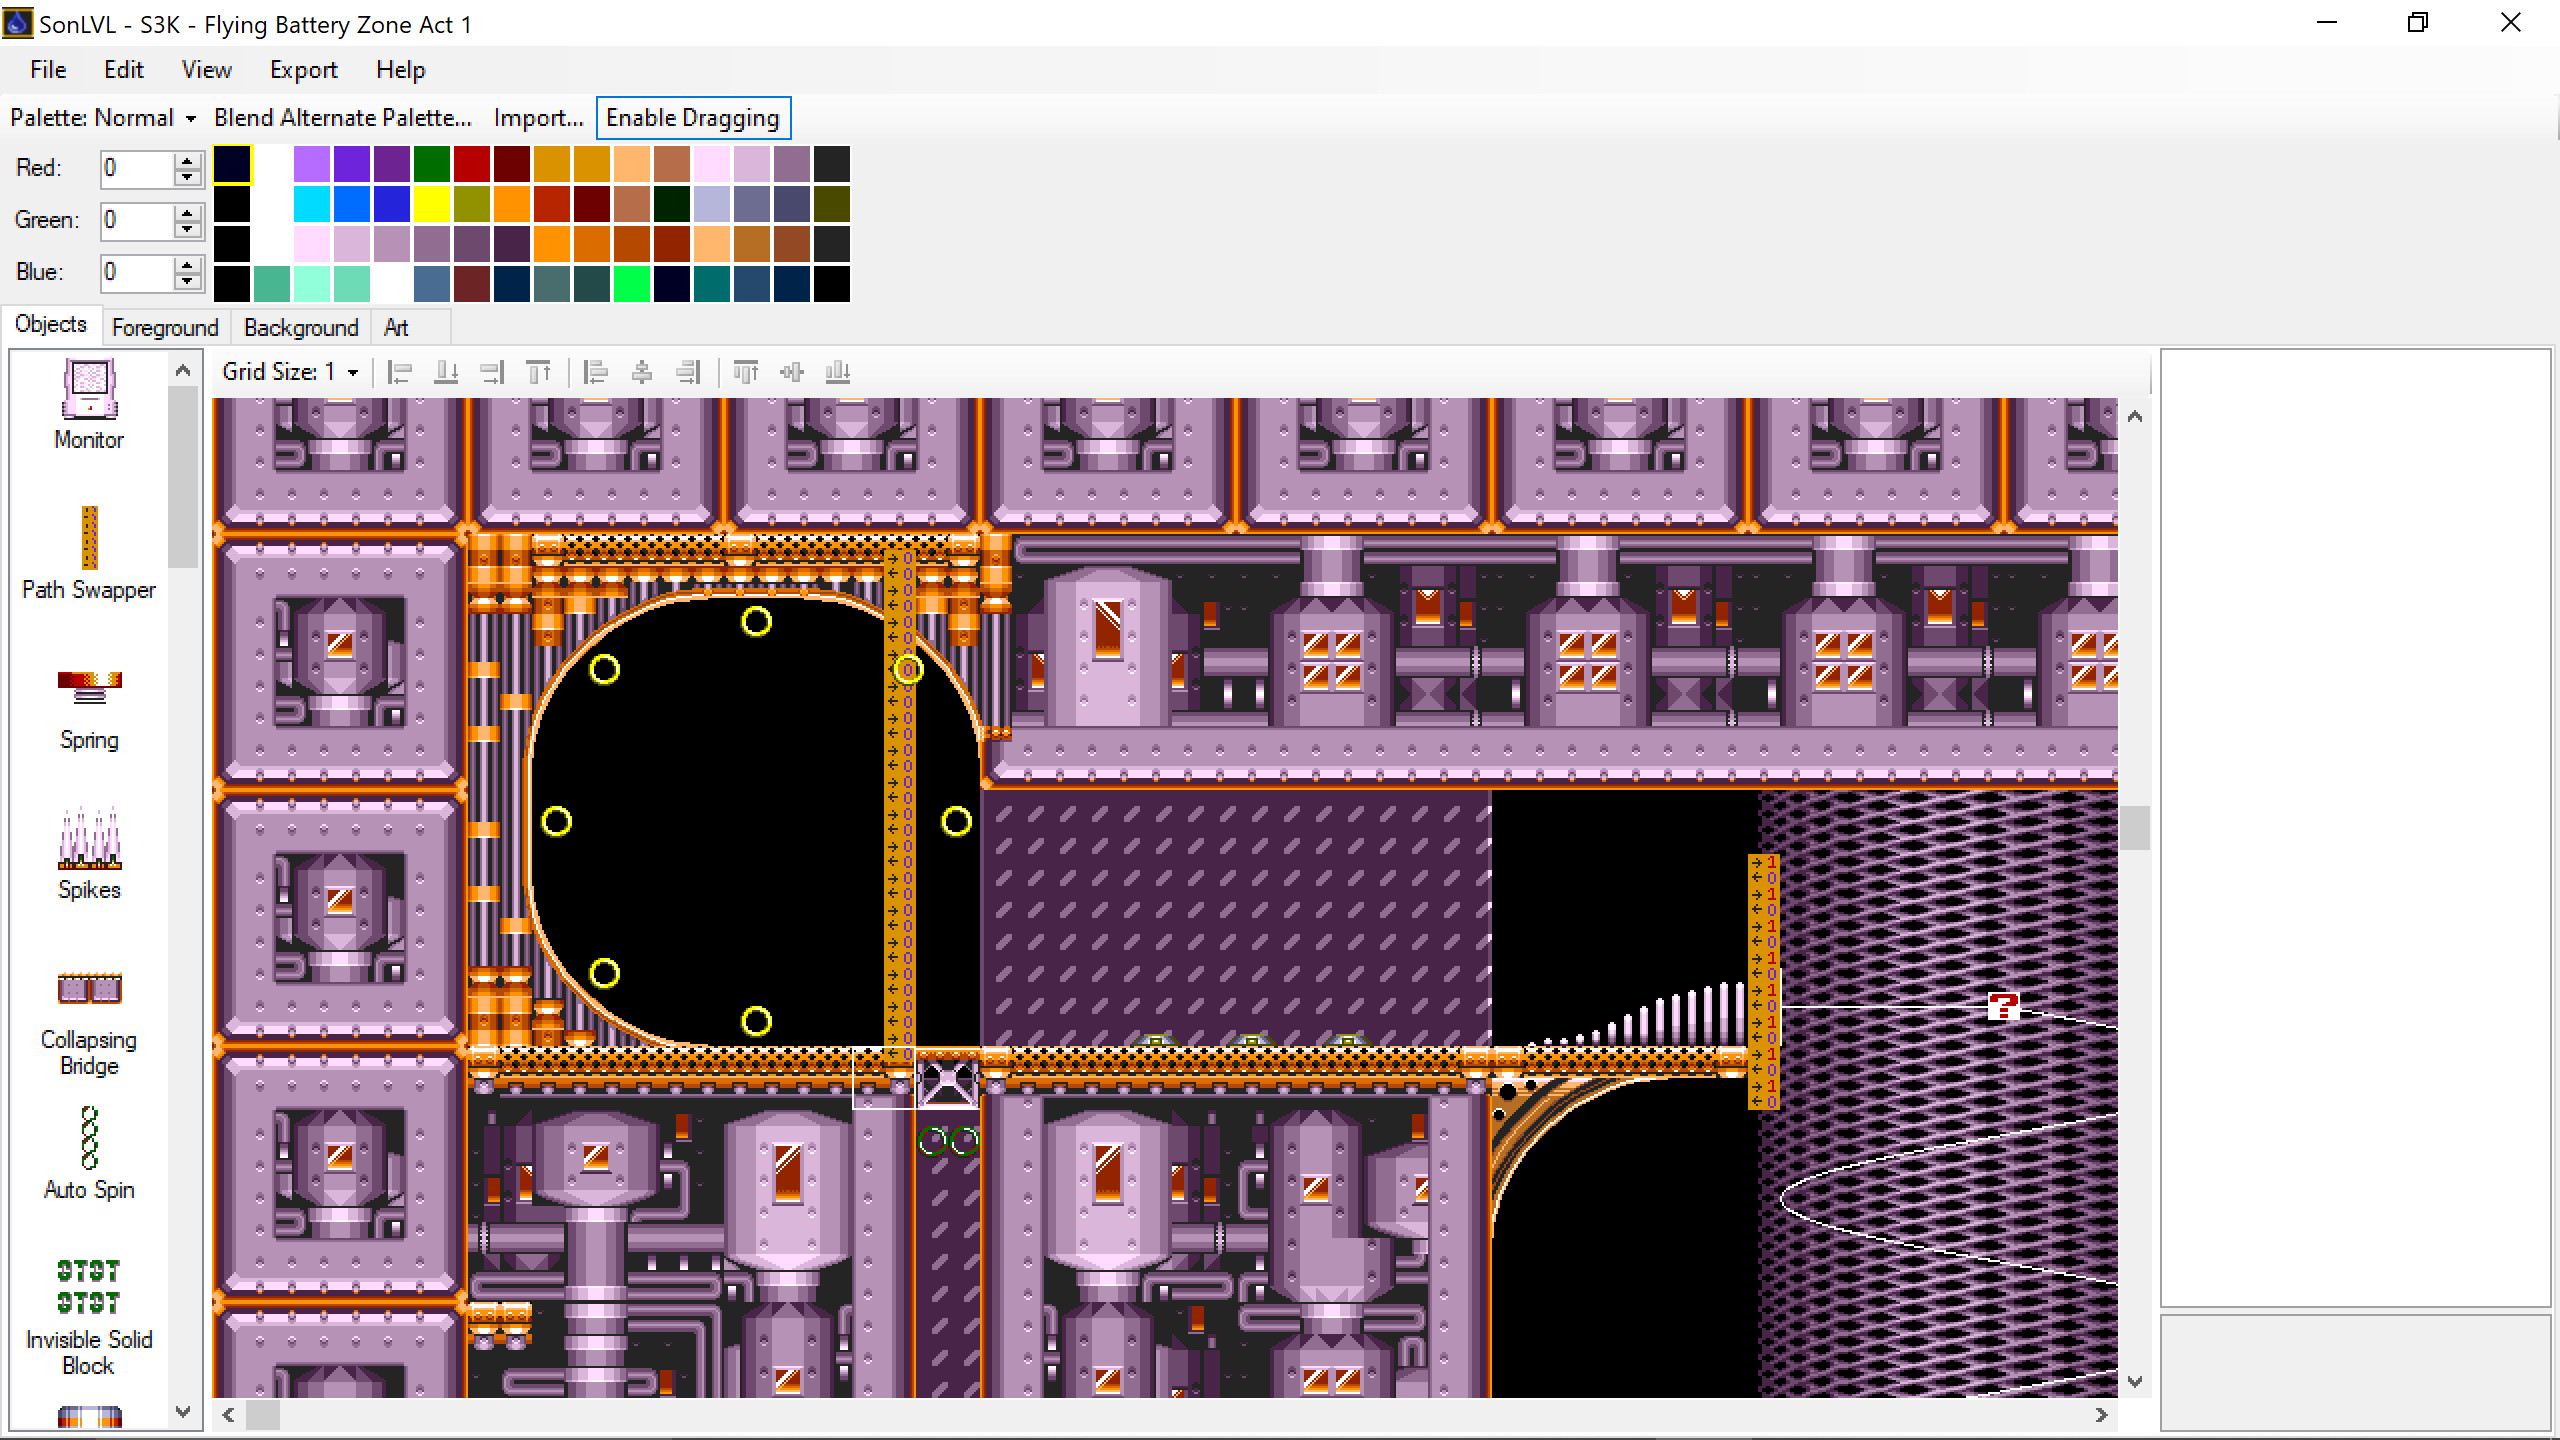Click the align top edges toolbar icon
The height and width of the screenshot is (1440, 2560).
click(x=746, y=371)
